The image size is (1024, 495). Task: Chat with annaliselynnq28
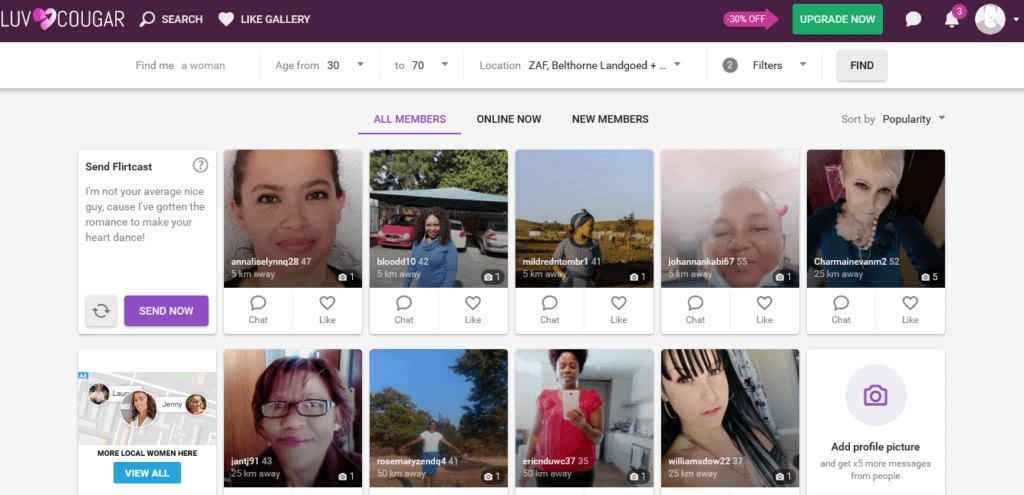(258, 310)
